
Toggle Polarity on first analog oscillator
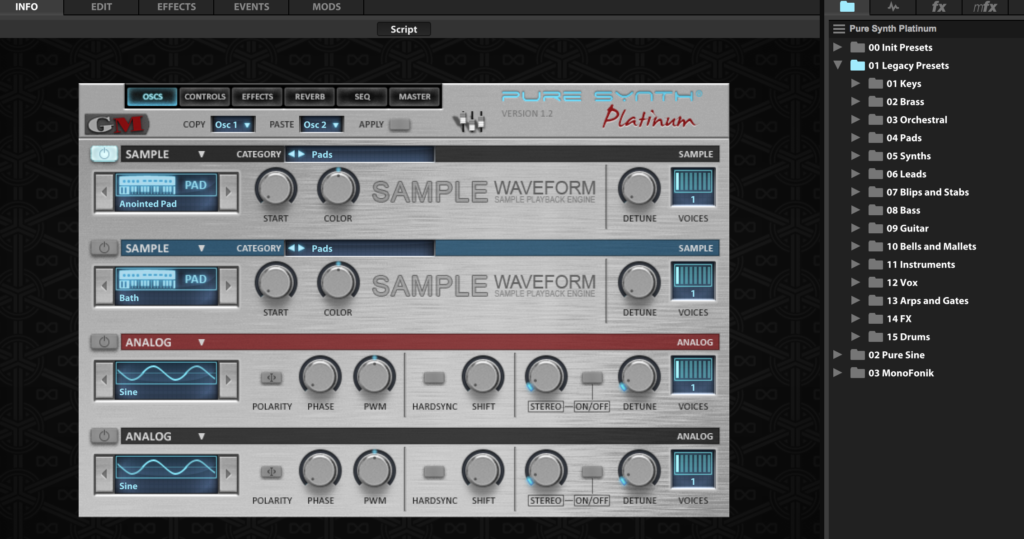point(272,378)
